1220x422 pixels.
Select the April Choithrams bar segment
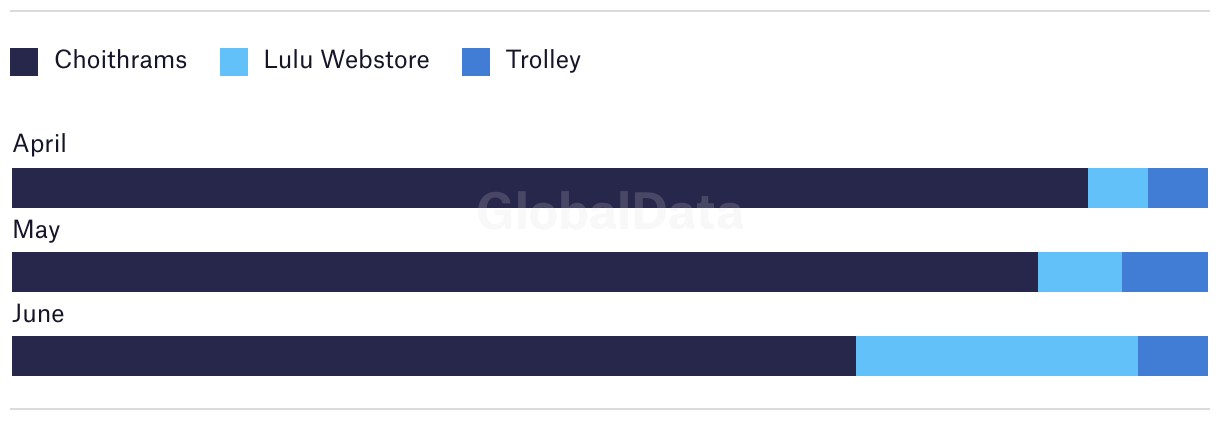point(550,188)
